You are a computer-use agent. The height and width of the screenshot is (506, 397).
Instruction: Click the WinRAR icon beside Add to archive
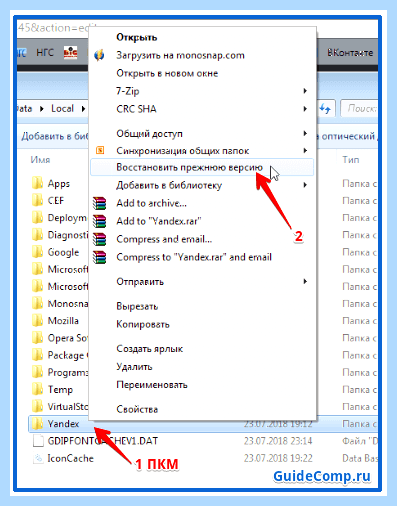(x=99, y=203)
